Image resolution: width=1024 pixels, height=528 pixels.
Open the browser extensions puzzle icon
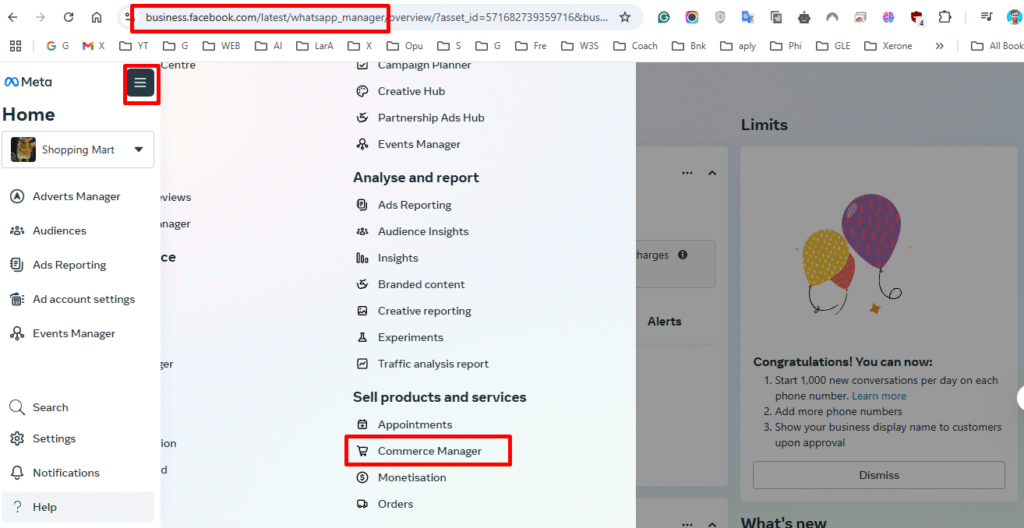point(944,18)
